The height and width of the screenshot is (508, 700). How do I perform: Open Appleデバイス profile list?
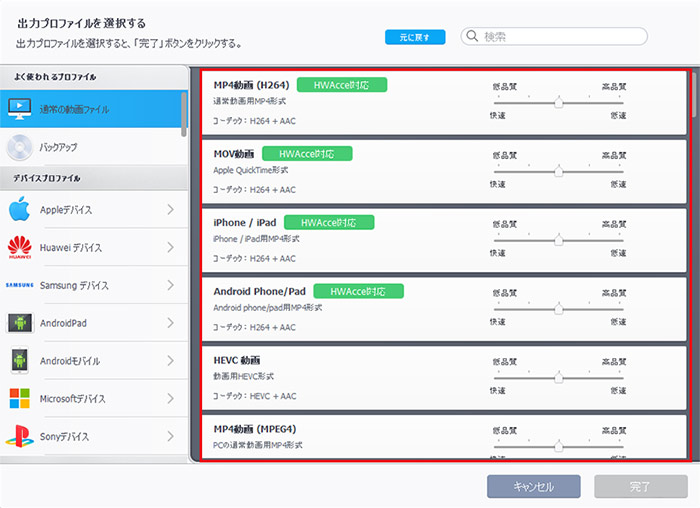[x=94, y=209]
